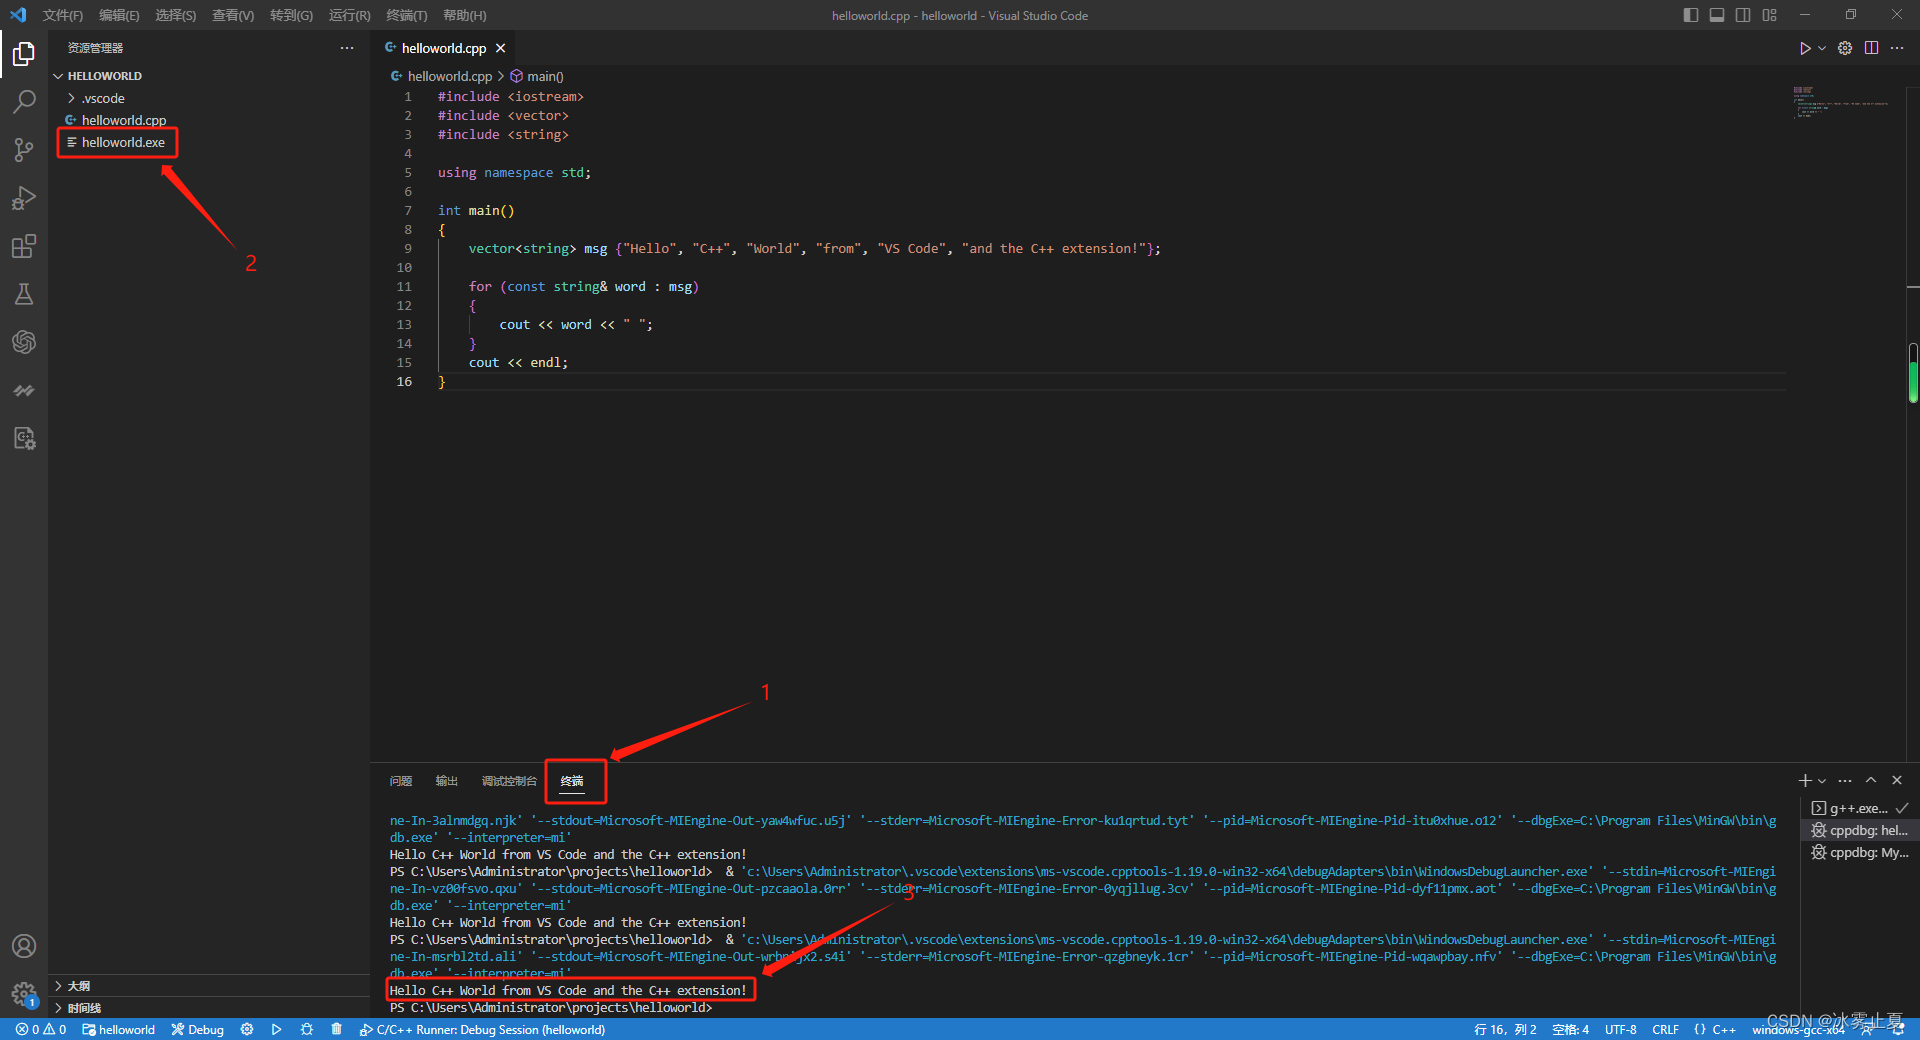Open the 帮助(H) menu
1920x1040 pixels.
click(464, 15)
